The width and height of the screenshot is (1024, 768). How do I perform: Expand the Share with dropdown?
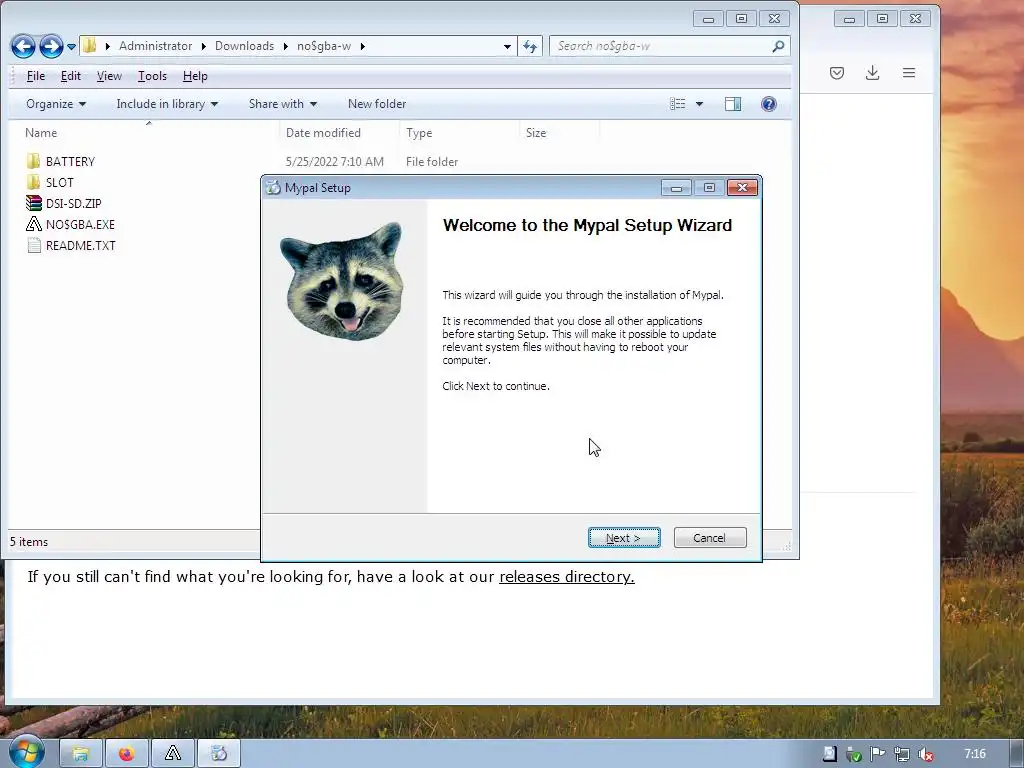point(283,104)
